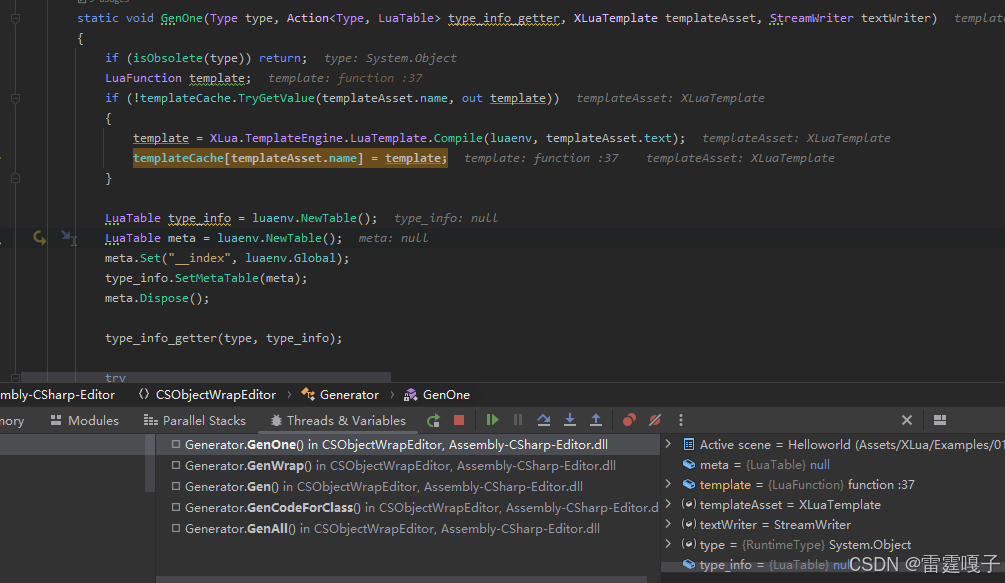1005x583 pixels.
Task: Click the namespace icon beside CSObjectWrapEditor breadcrumb
Action: coord(144,395)
